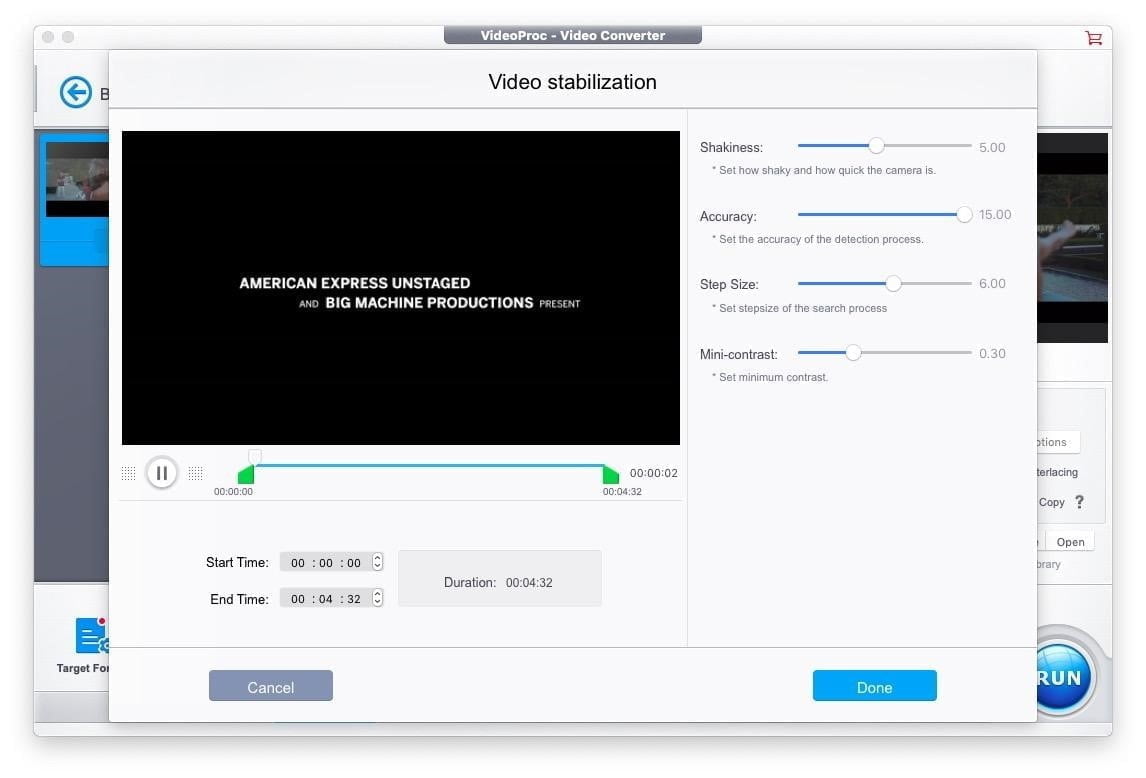This screenshot has width=1146, height=778.
Task: Click the green trim start marker
Action: coord(245,475)
